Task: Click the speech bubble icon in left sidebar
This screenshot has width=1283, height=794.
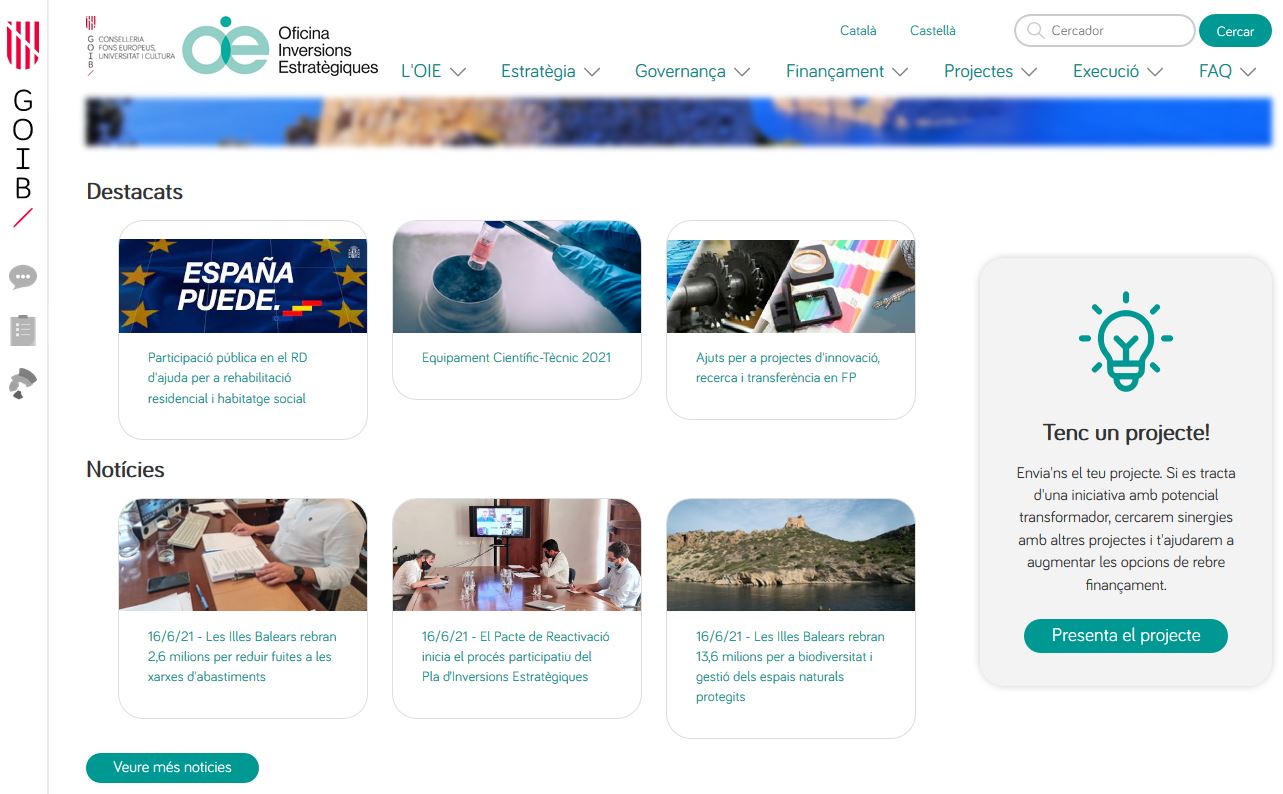Action: pos(23,277)
